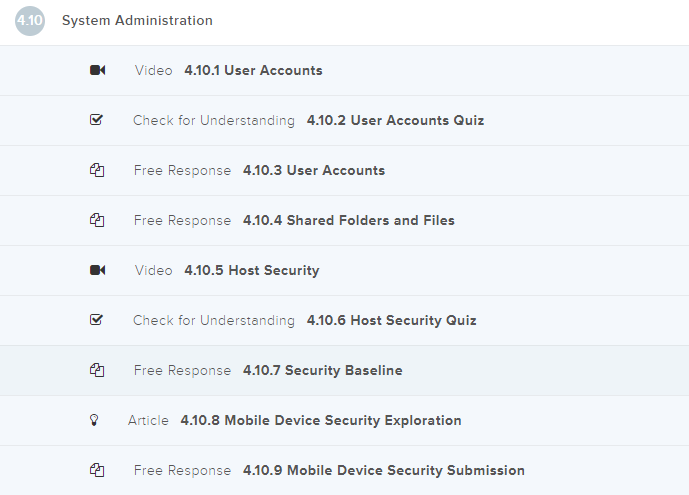The image size is (689, 495).
Task: Click free response icon for 4.10.3 User Accounts
Action: point(97,171)
